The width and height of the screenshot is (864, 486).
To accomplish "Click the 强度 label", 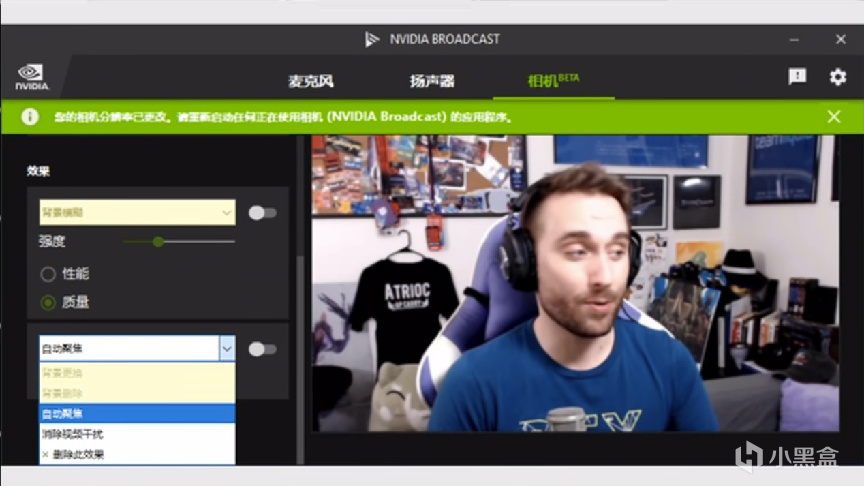I will pos(52,241).
